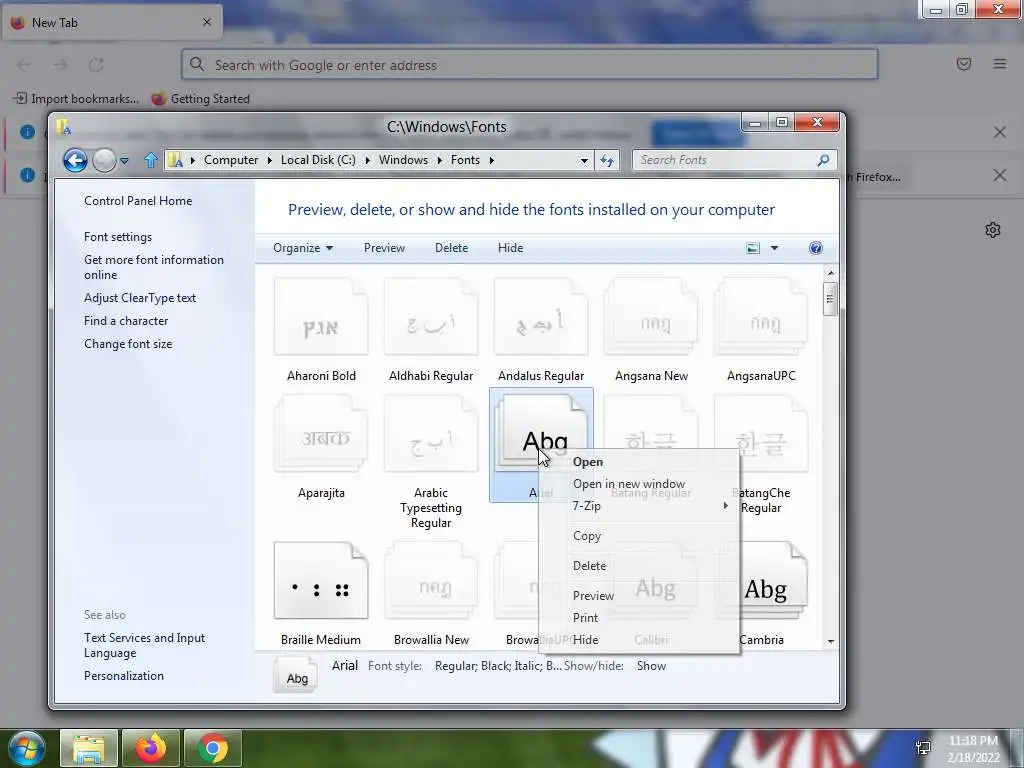Click the scrollbar up arrow in font list
The image size is (1024, 768).
coord(831,273)
